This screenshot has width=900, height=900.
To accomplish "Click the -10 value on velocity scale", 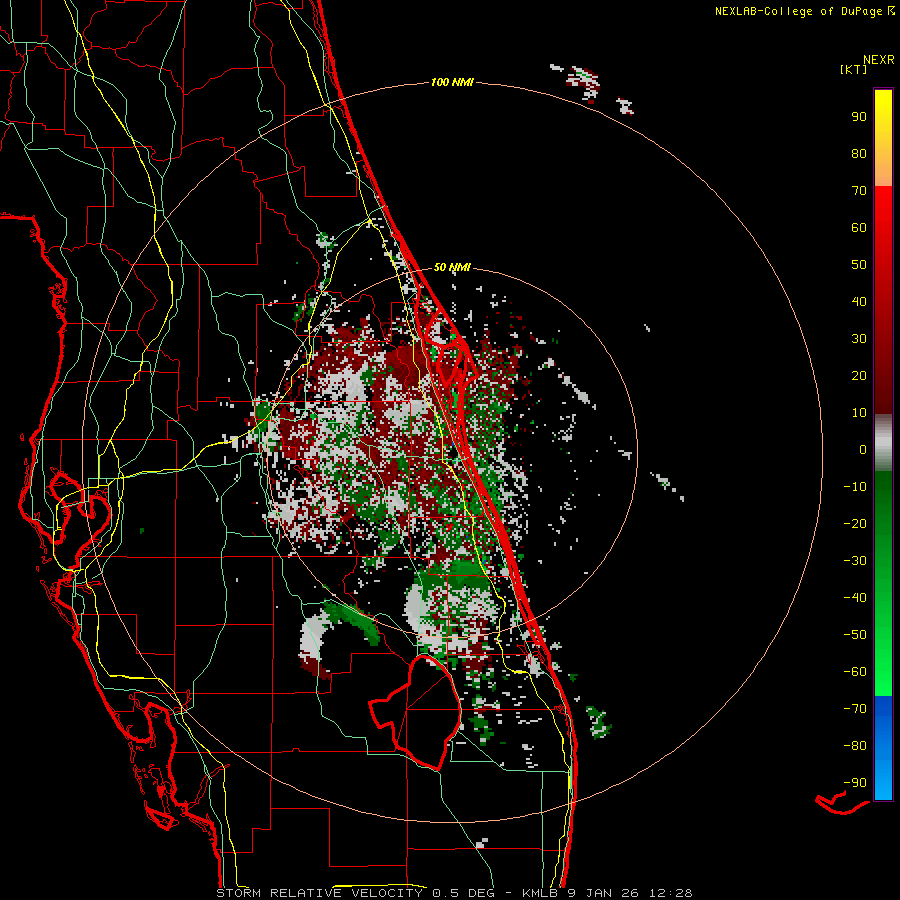I will [x=855, y=487].
